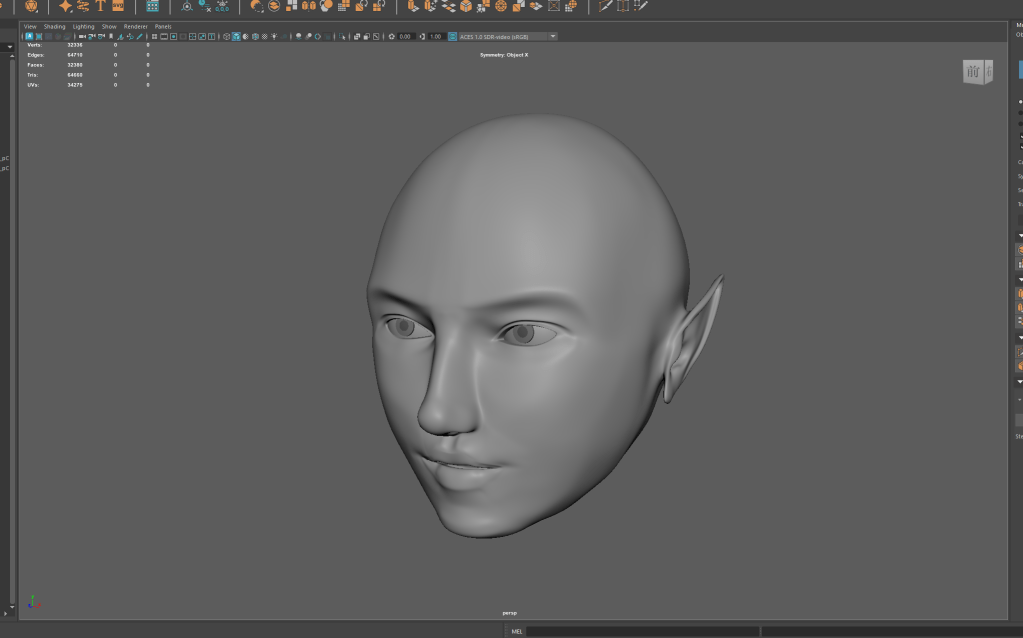Open the View menu in the viewport panel

point(30,27)
